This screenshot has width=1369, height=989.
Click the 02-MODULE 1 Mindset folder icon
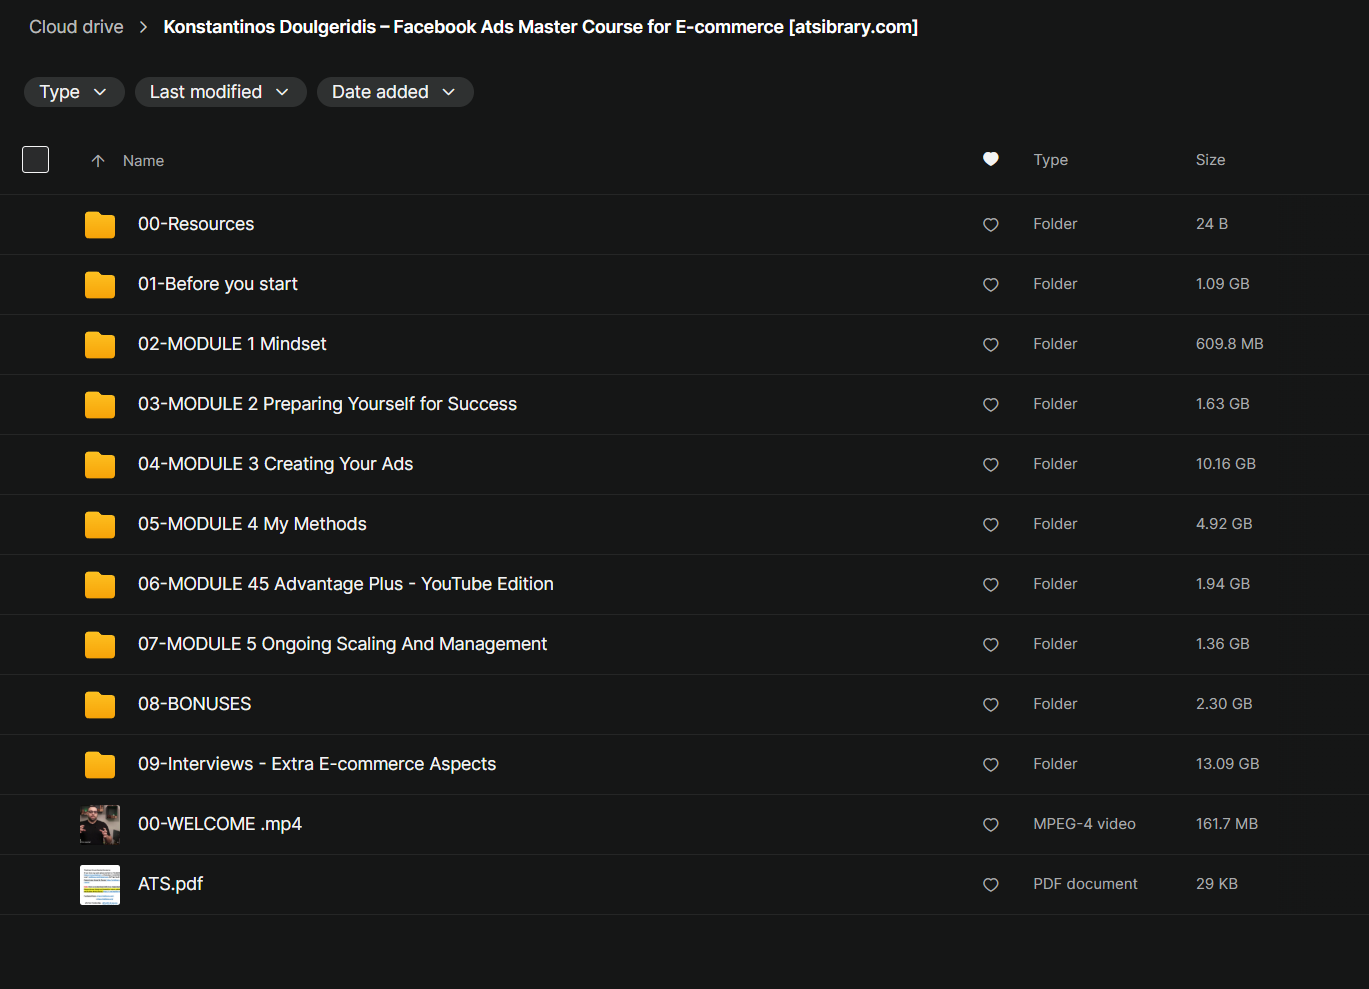point(100,345)
